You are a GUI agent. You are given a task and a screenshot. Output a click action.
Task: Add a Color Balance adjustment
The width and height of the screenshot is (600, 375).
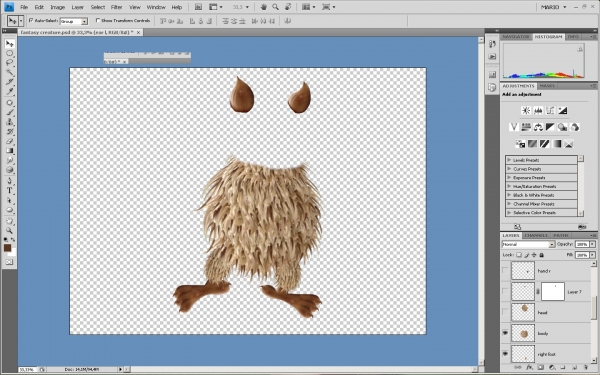538,127
